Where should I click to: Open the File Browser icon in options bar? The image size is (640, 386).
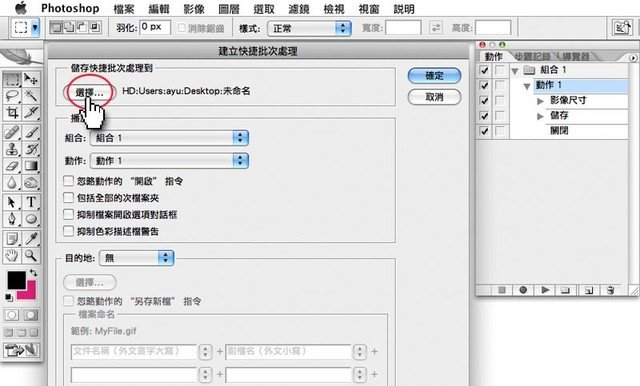(x=622, y=28)
